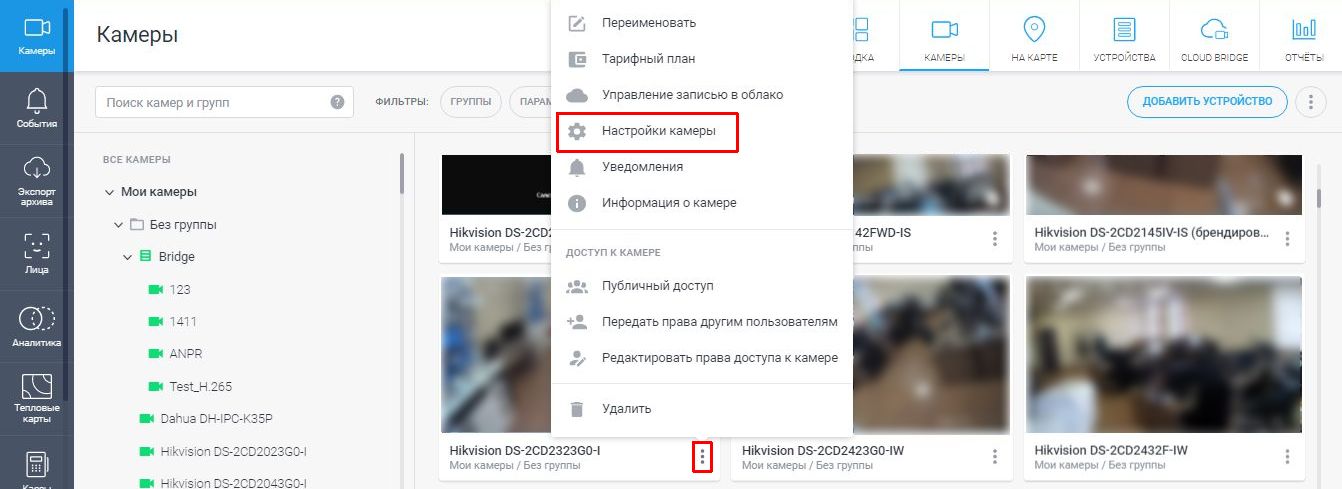Viewport: 1342px width, 489px height.
Task: Click the add device button
Action: click(1207, 101)
